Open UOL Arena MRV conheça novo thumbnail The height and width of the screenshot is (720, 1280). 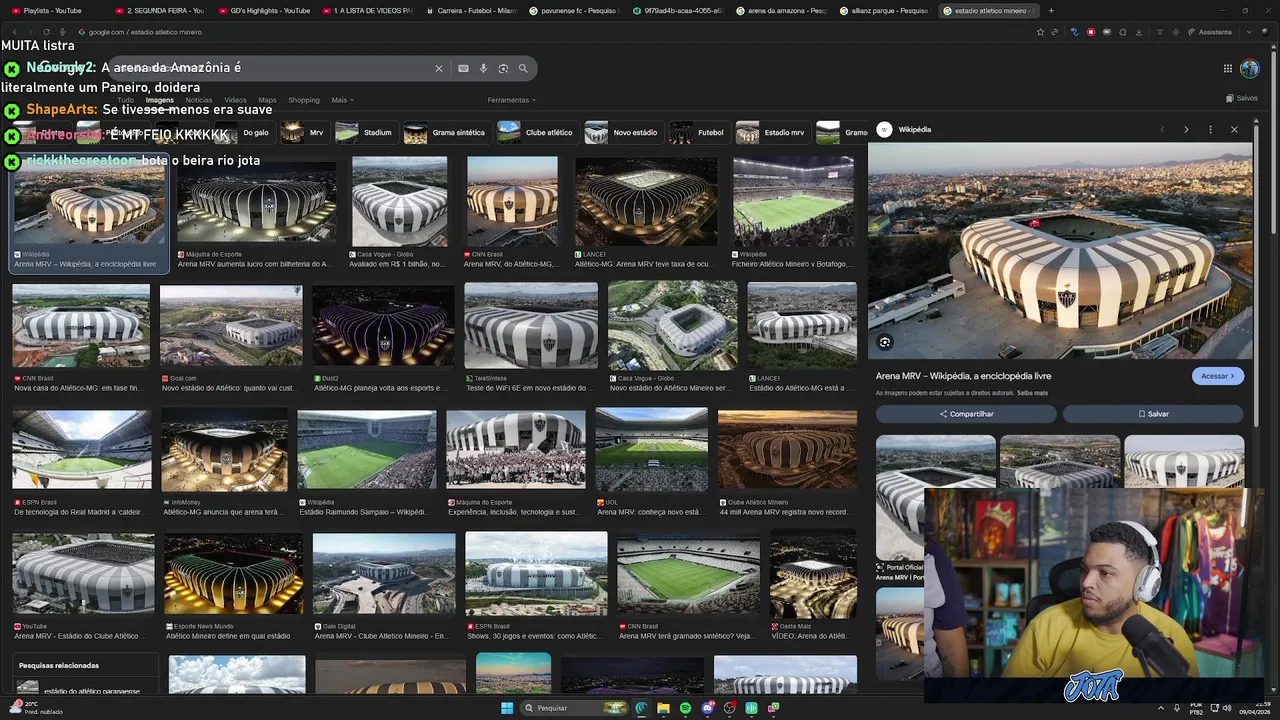pos(651,450)
